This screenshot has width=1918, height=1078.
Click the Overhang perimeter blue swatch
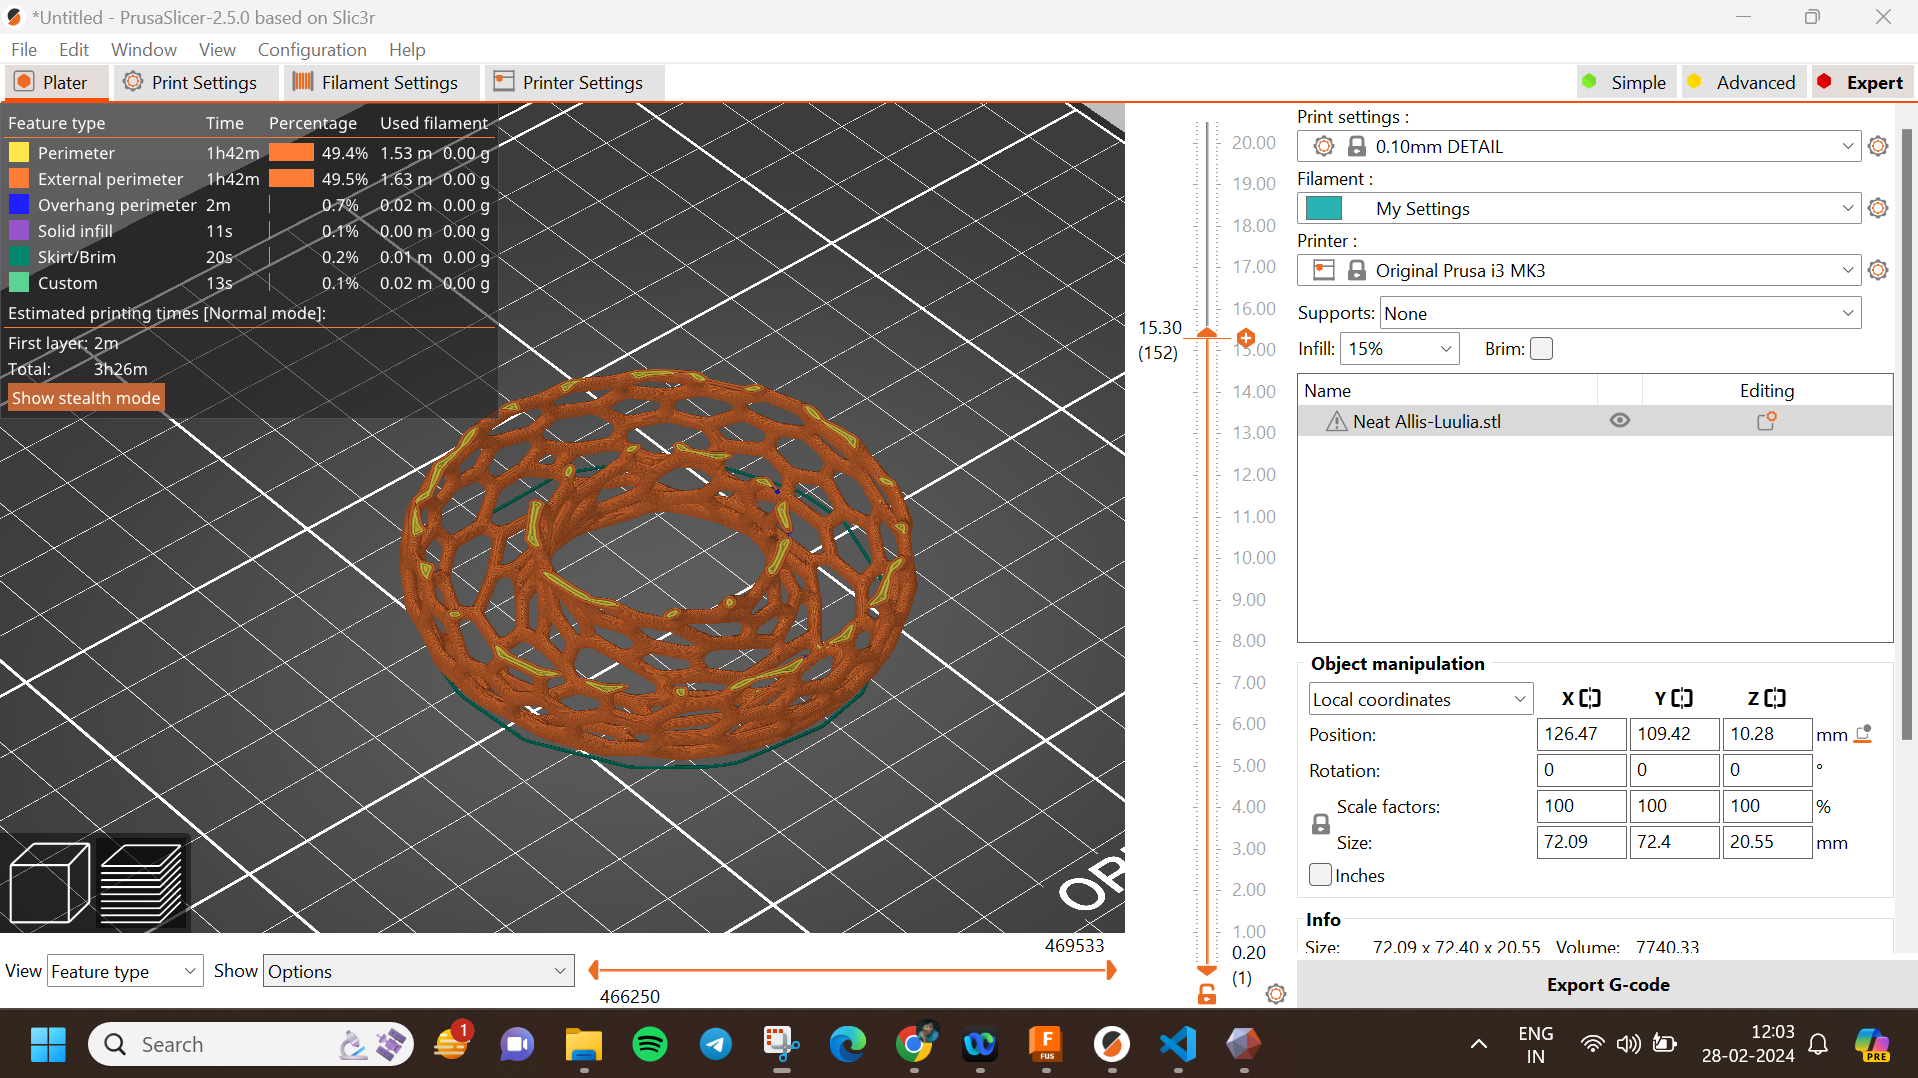19,205
